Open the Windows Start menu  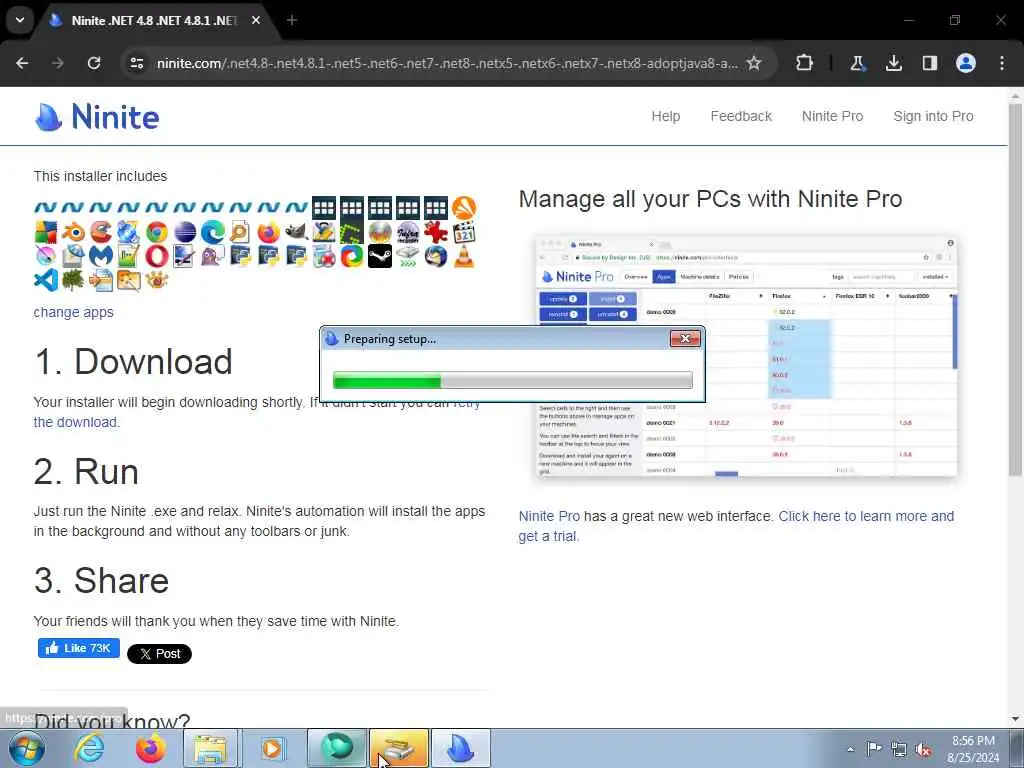pos(26,748)
